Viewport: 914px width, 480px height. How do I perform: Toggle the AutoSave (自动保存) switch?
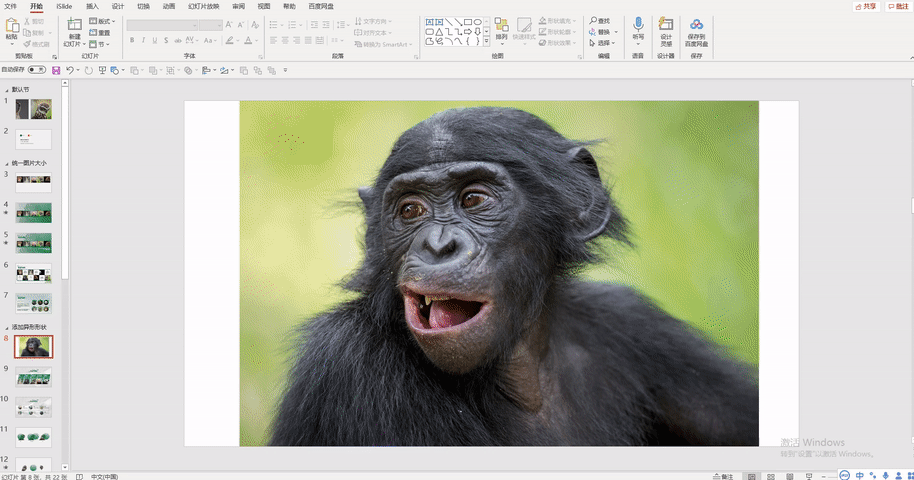pyautogui.click(x=37, y=69)
